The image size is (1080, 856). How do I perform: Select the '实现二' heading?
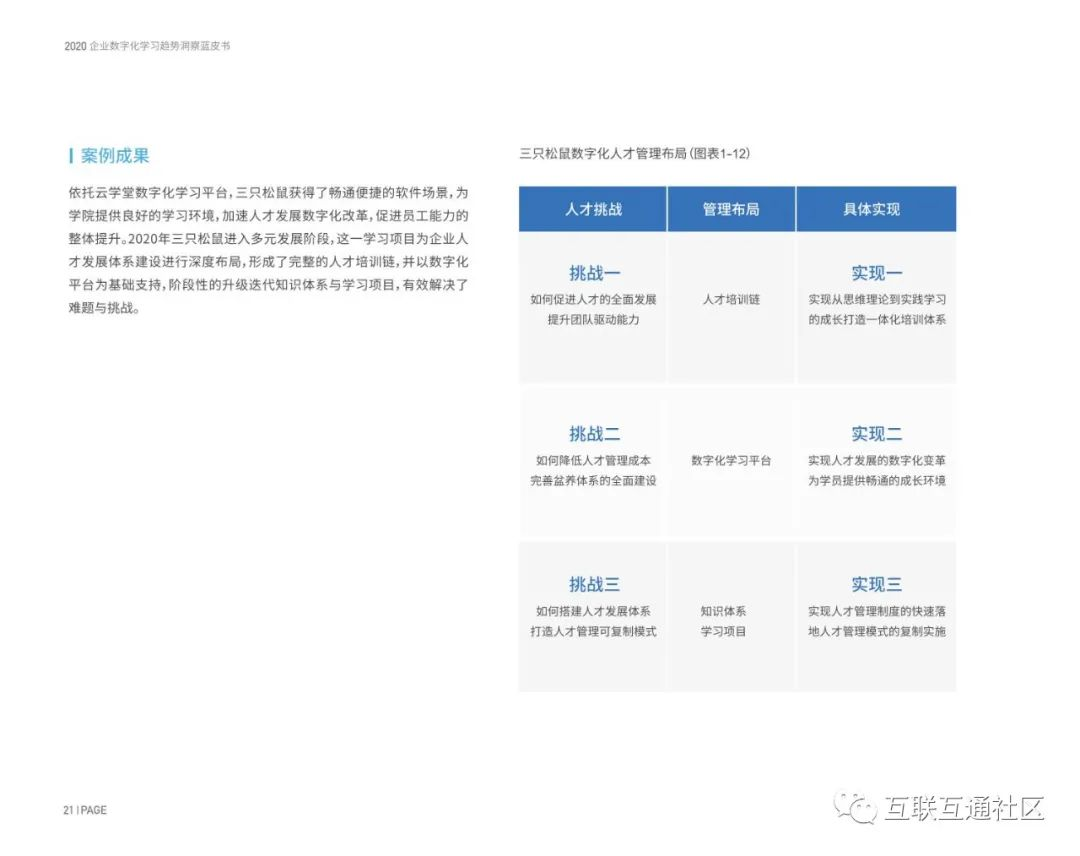(x=876, y=434)
